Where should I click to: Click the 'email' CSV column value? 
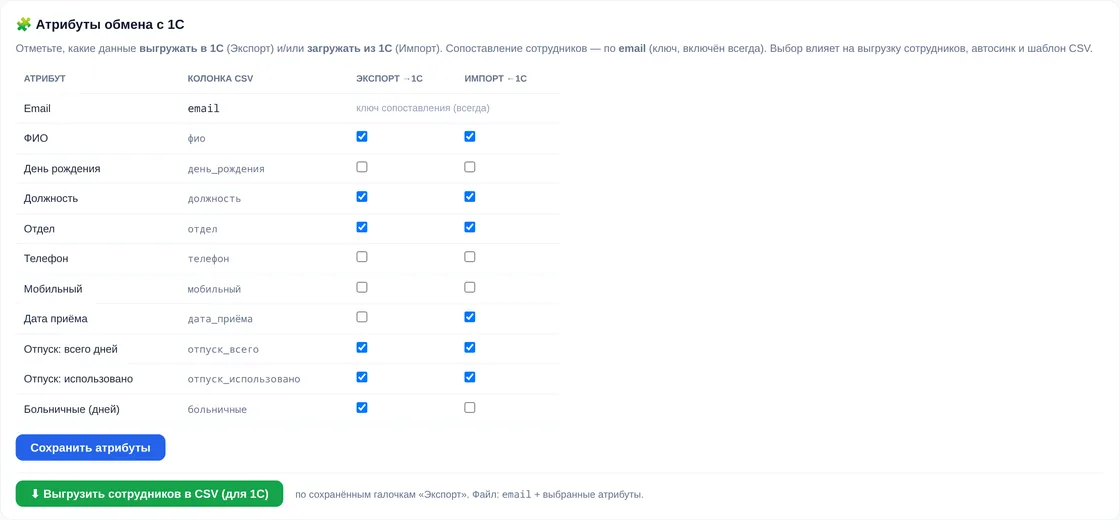204,109
